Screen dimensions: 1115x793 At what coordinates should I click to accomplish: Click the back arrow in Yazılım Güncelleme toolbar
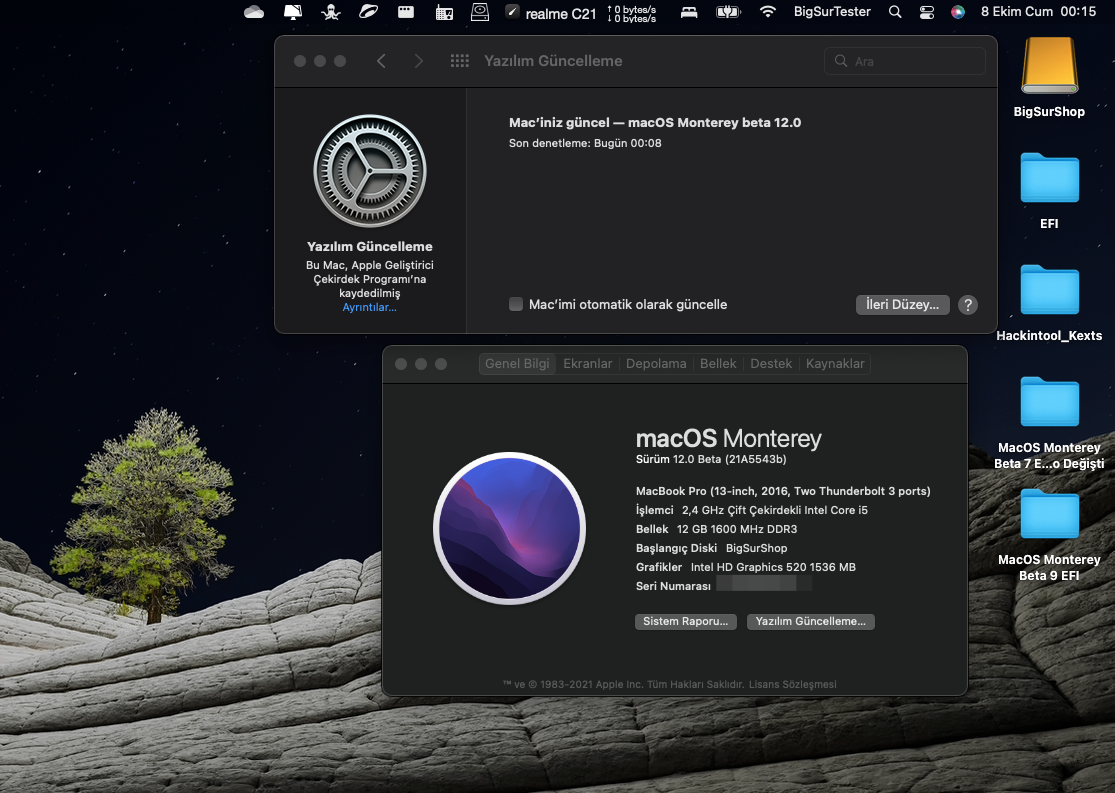381,61
